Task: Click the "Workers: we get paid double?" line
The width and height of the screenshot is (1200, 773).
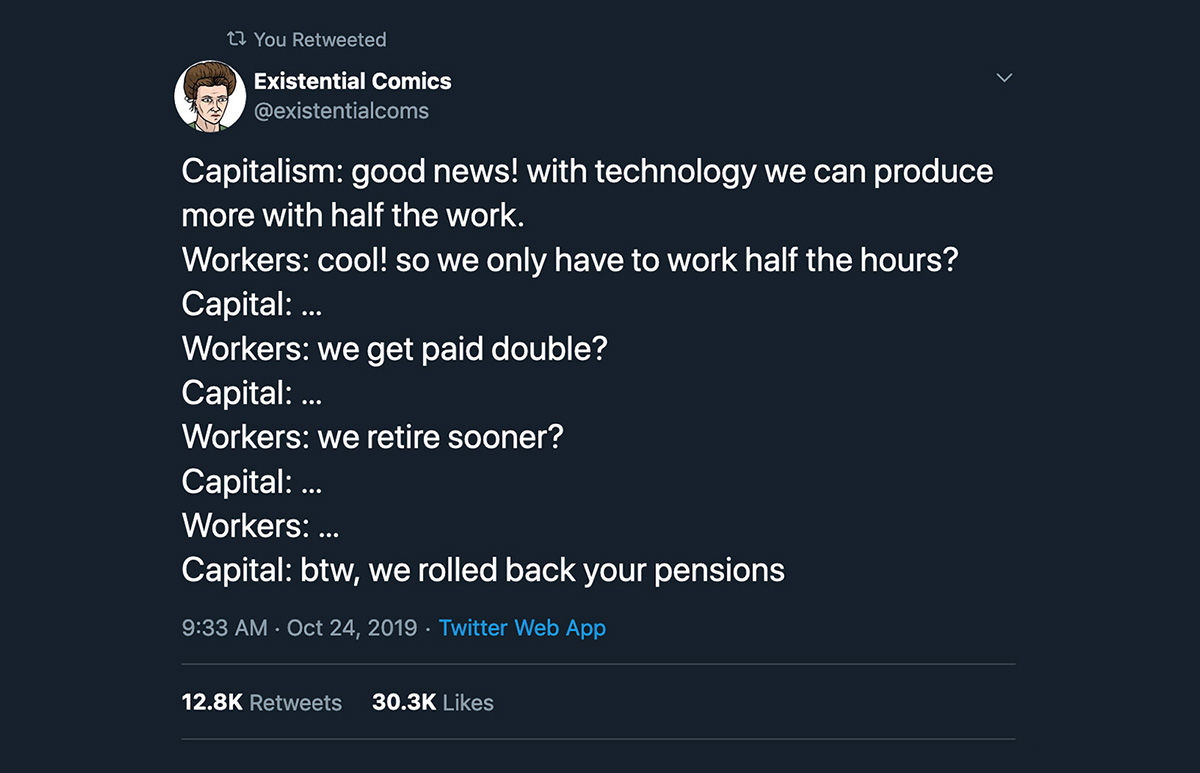Action: 394,349
